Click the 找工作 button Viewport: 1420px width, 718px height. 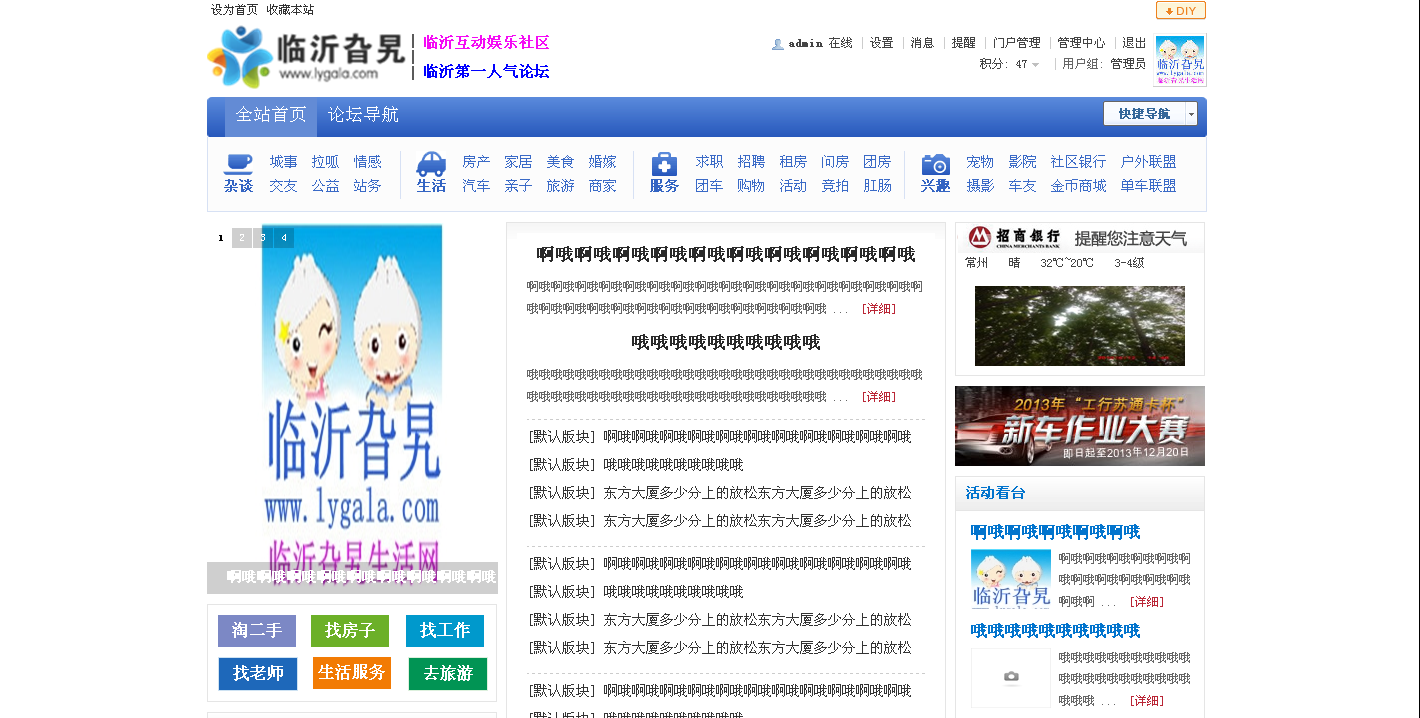click(x=445, y=631)
